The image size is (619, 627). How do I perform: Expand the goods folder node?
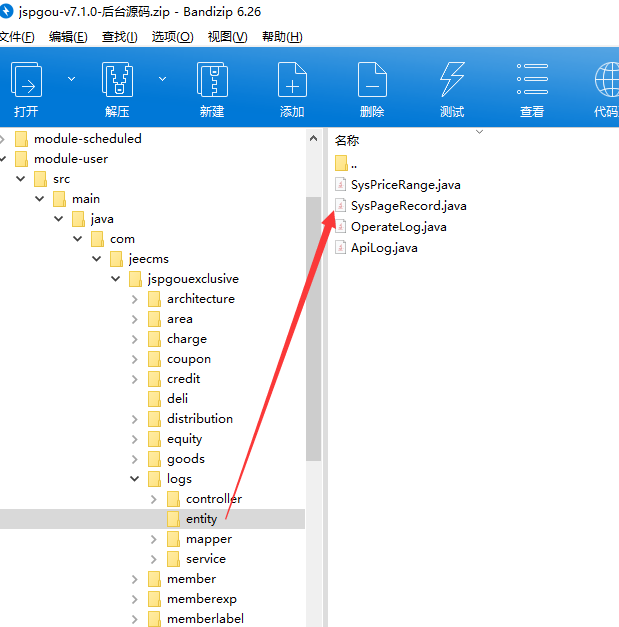coord(135,459)
